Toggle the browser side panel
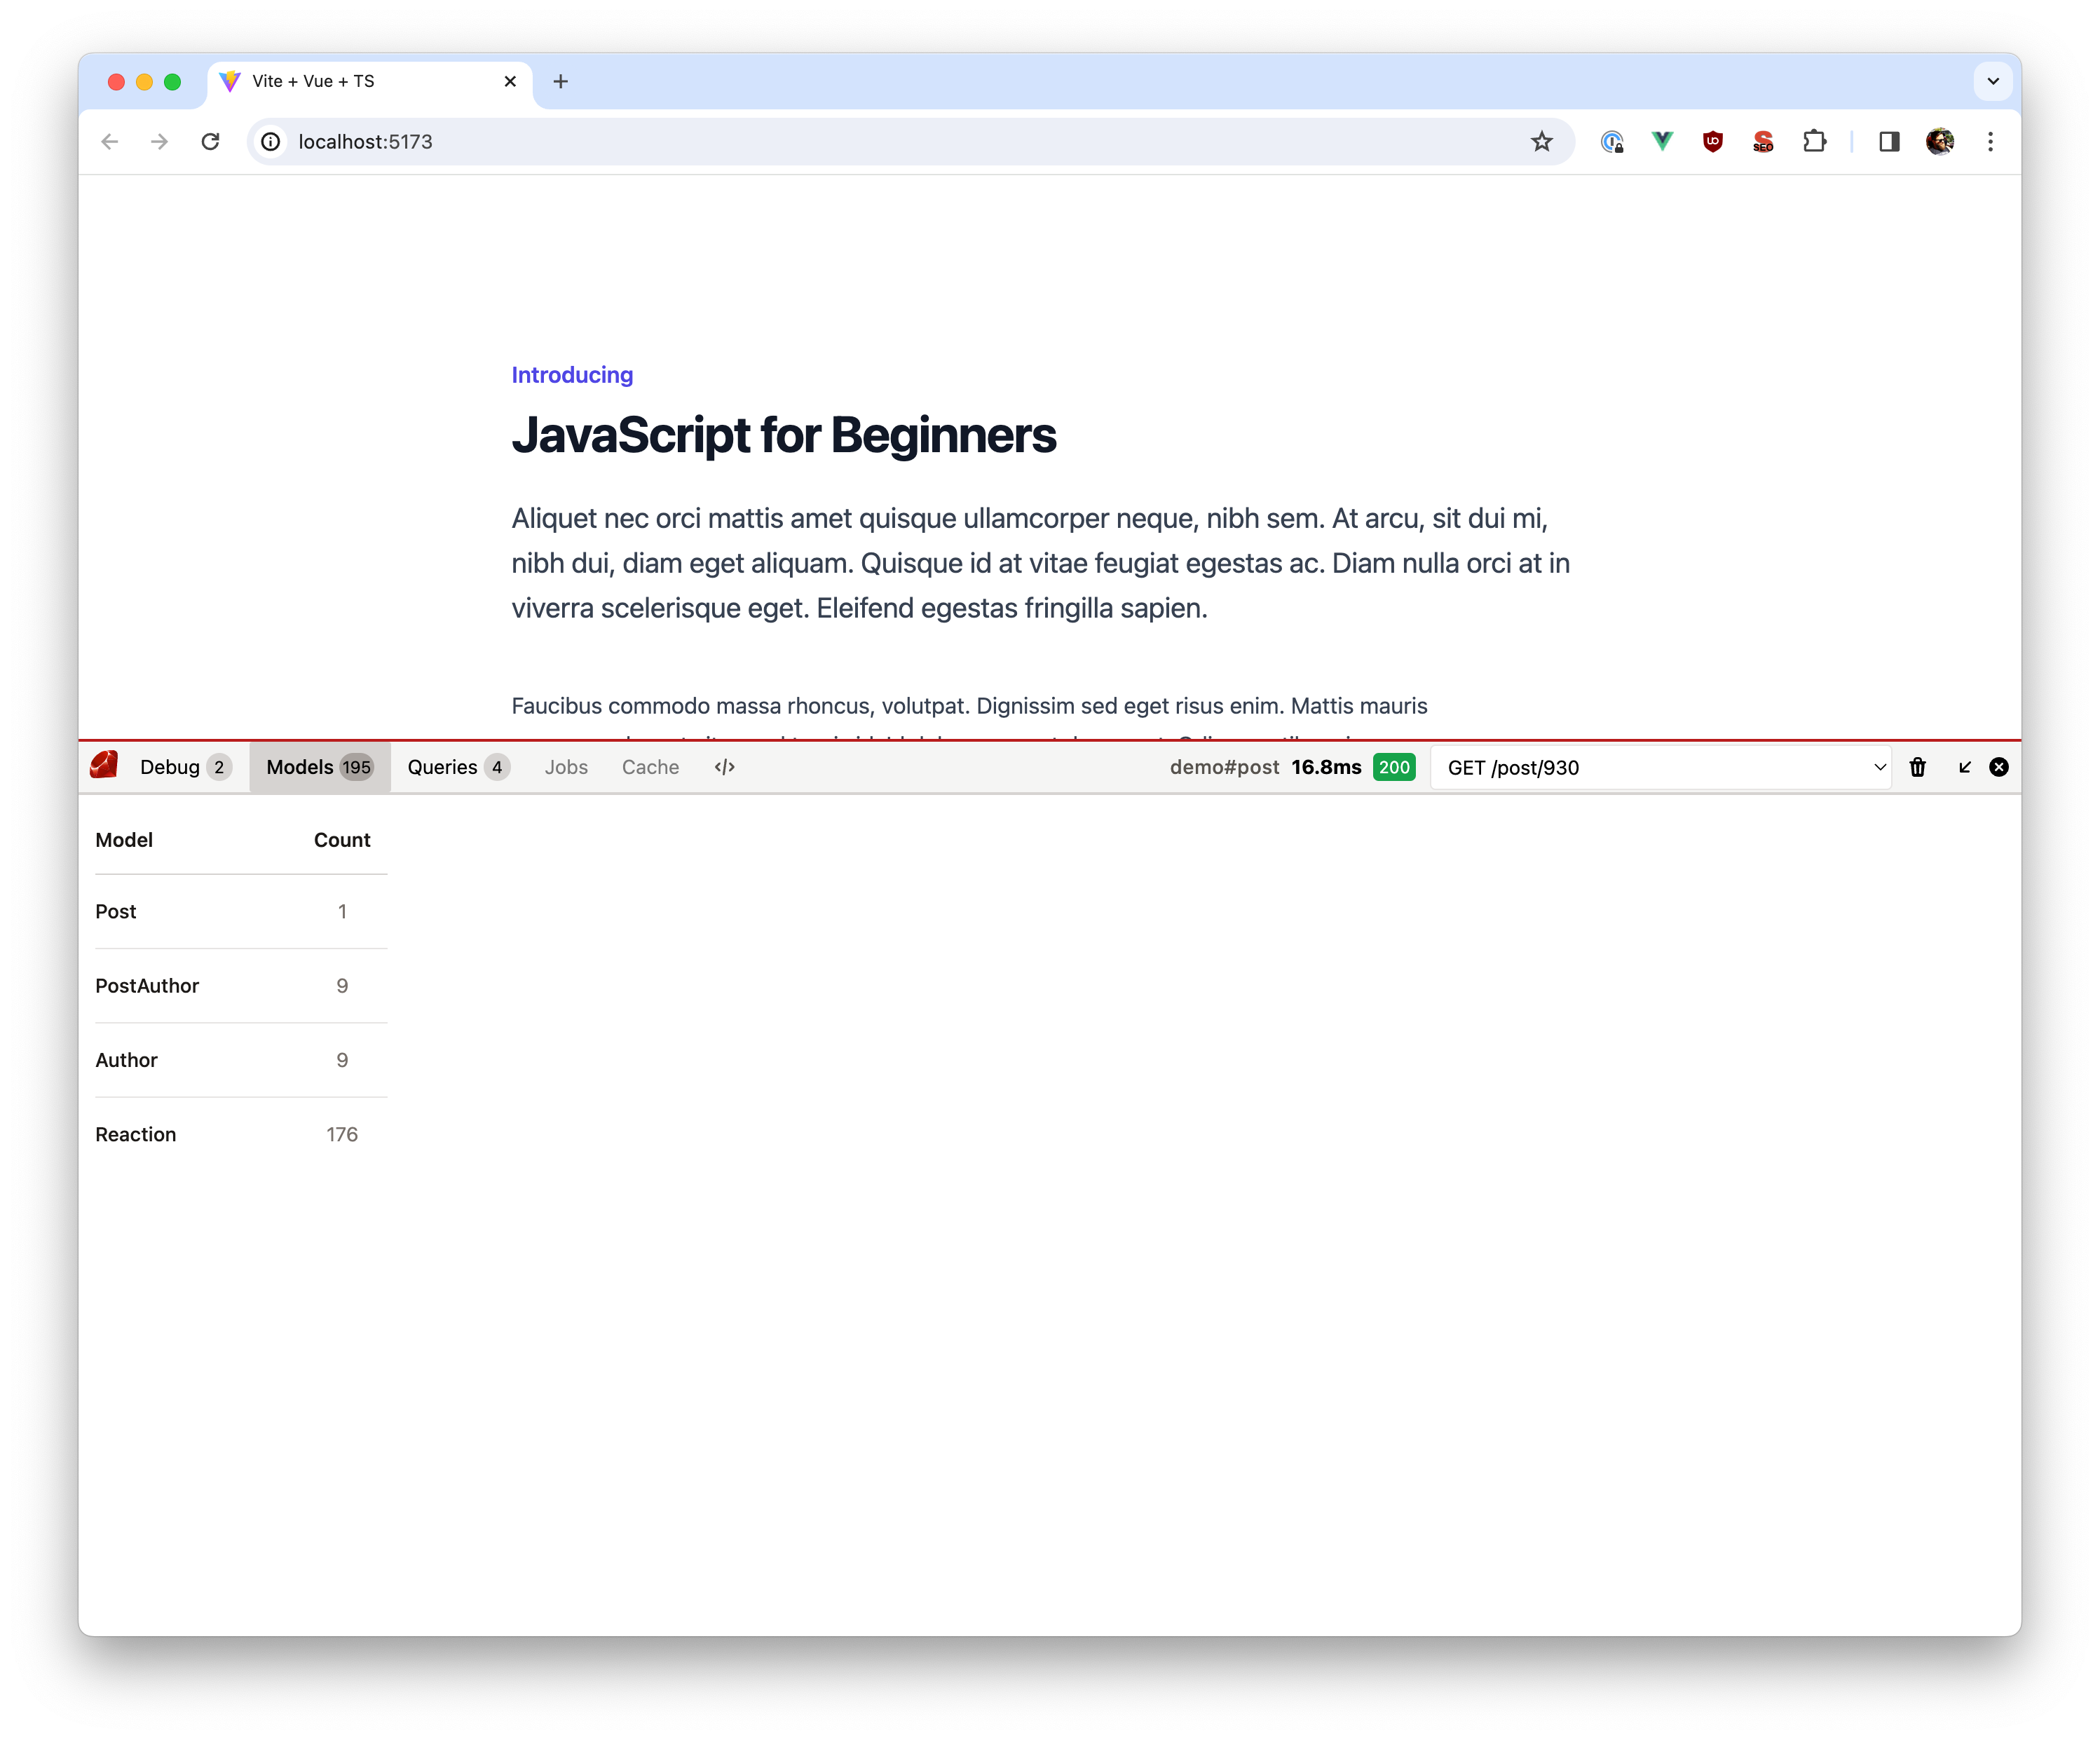 click(x=1889, y=142)
